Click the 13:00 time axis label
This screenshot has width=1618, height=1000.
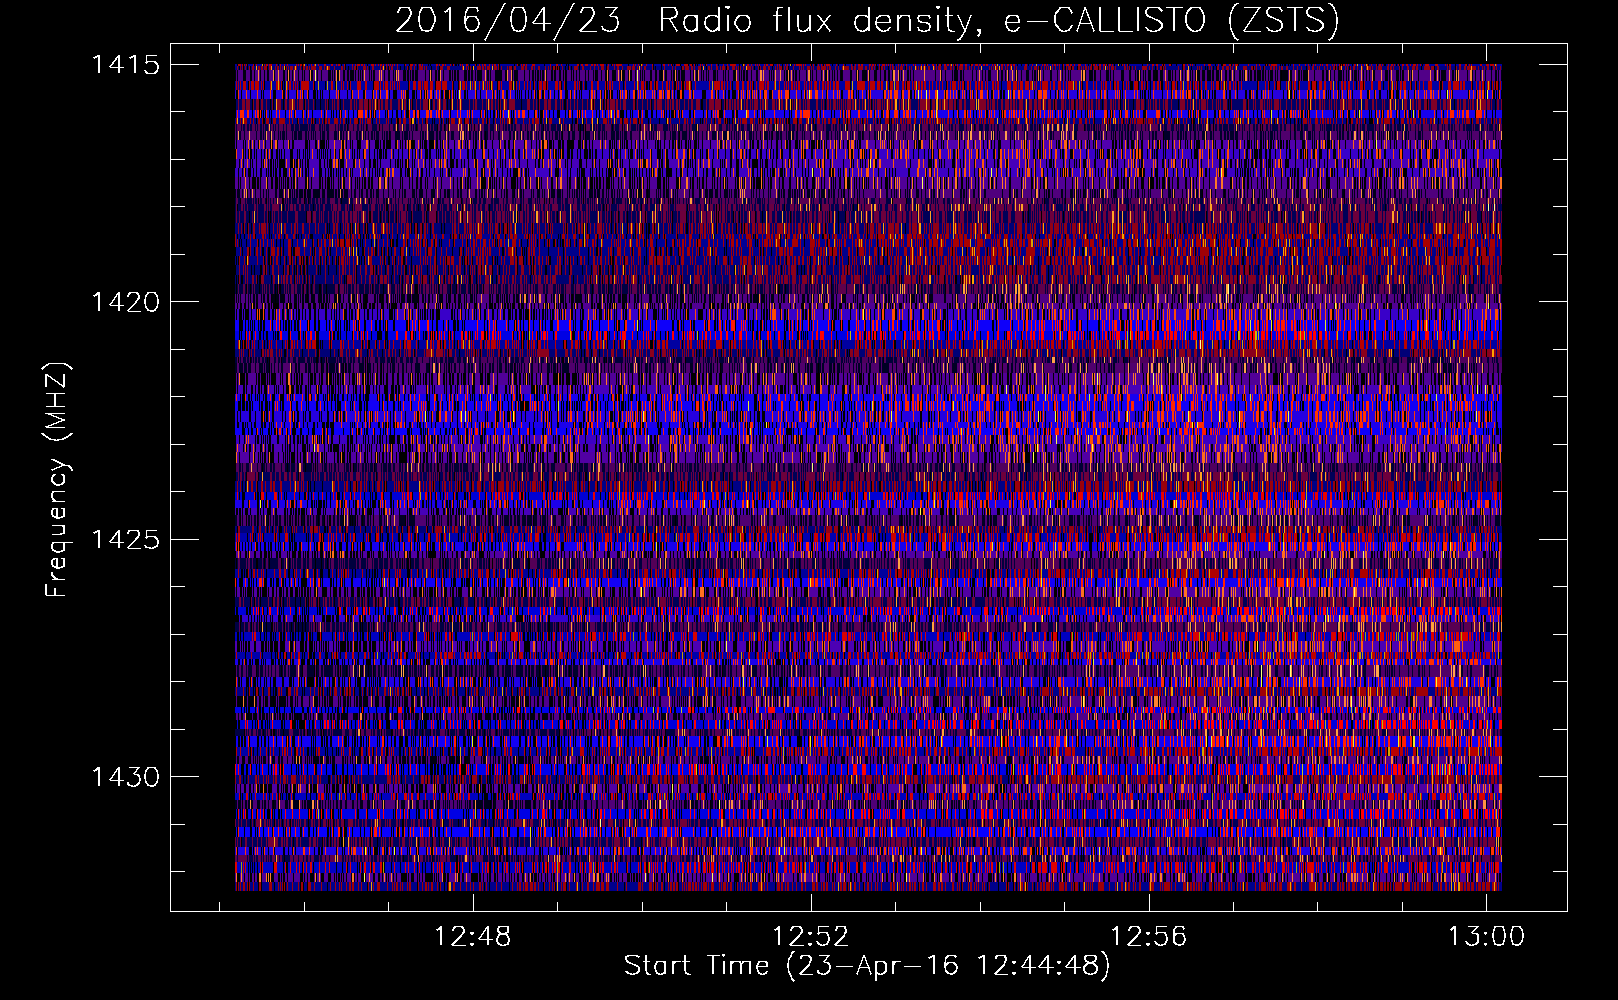(1486, 936)
